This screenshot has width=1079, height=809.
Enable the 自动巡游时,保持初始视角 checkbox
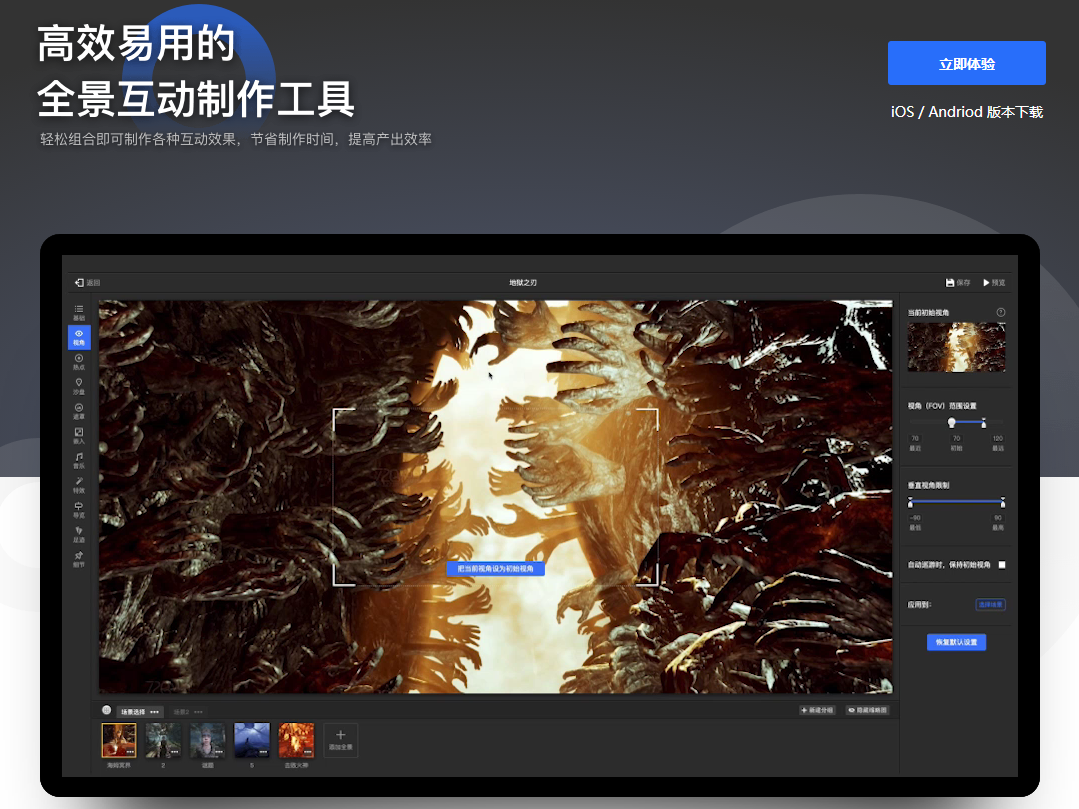[1002, 565]
